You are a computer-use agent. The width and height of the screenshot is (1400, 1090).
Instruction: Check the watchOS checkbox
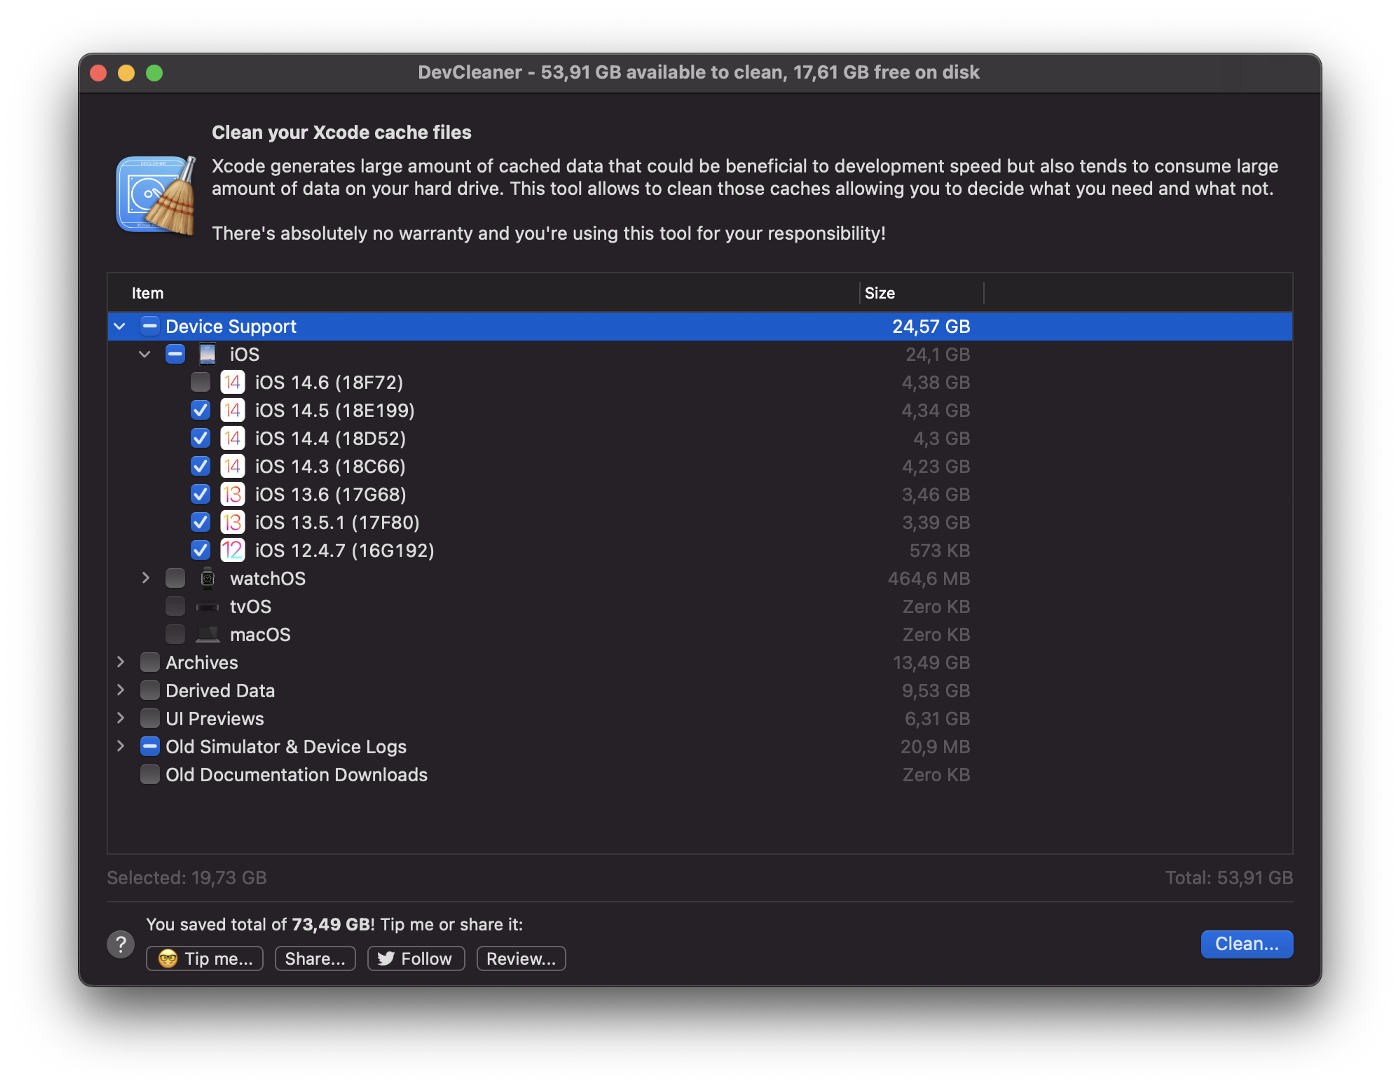click(175, 578)
